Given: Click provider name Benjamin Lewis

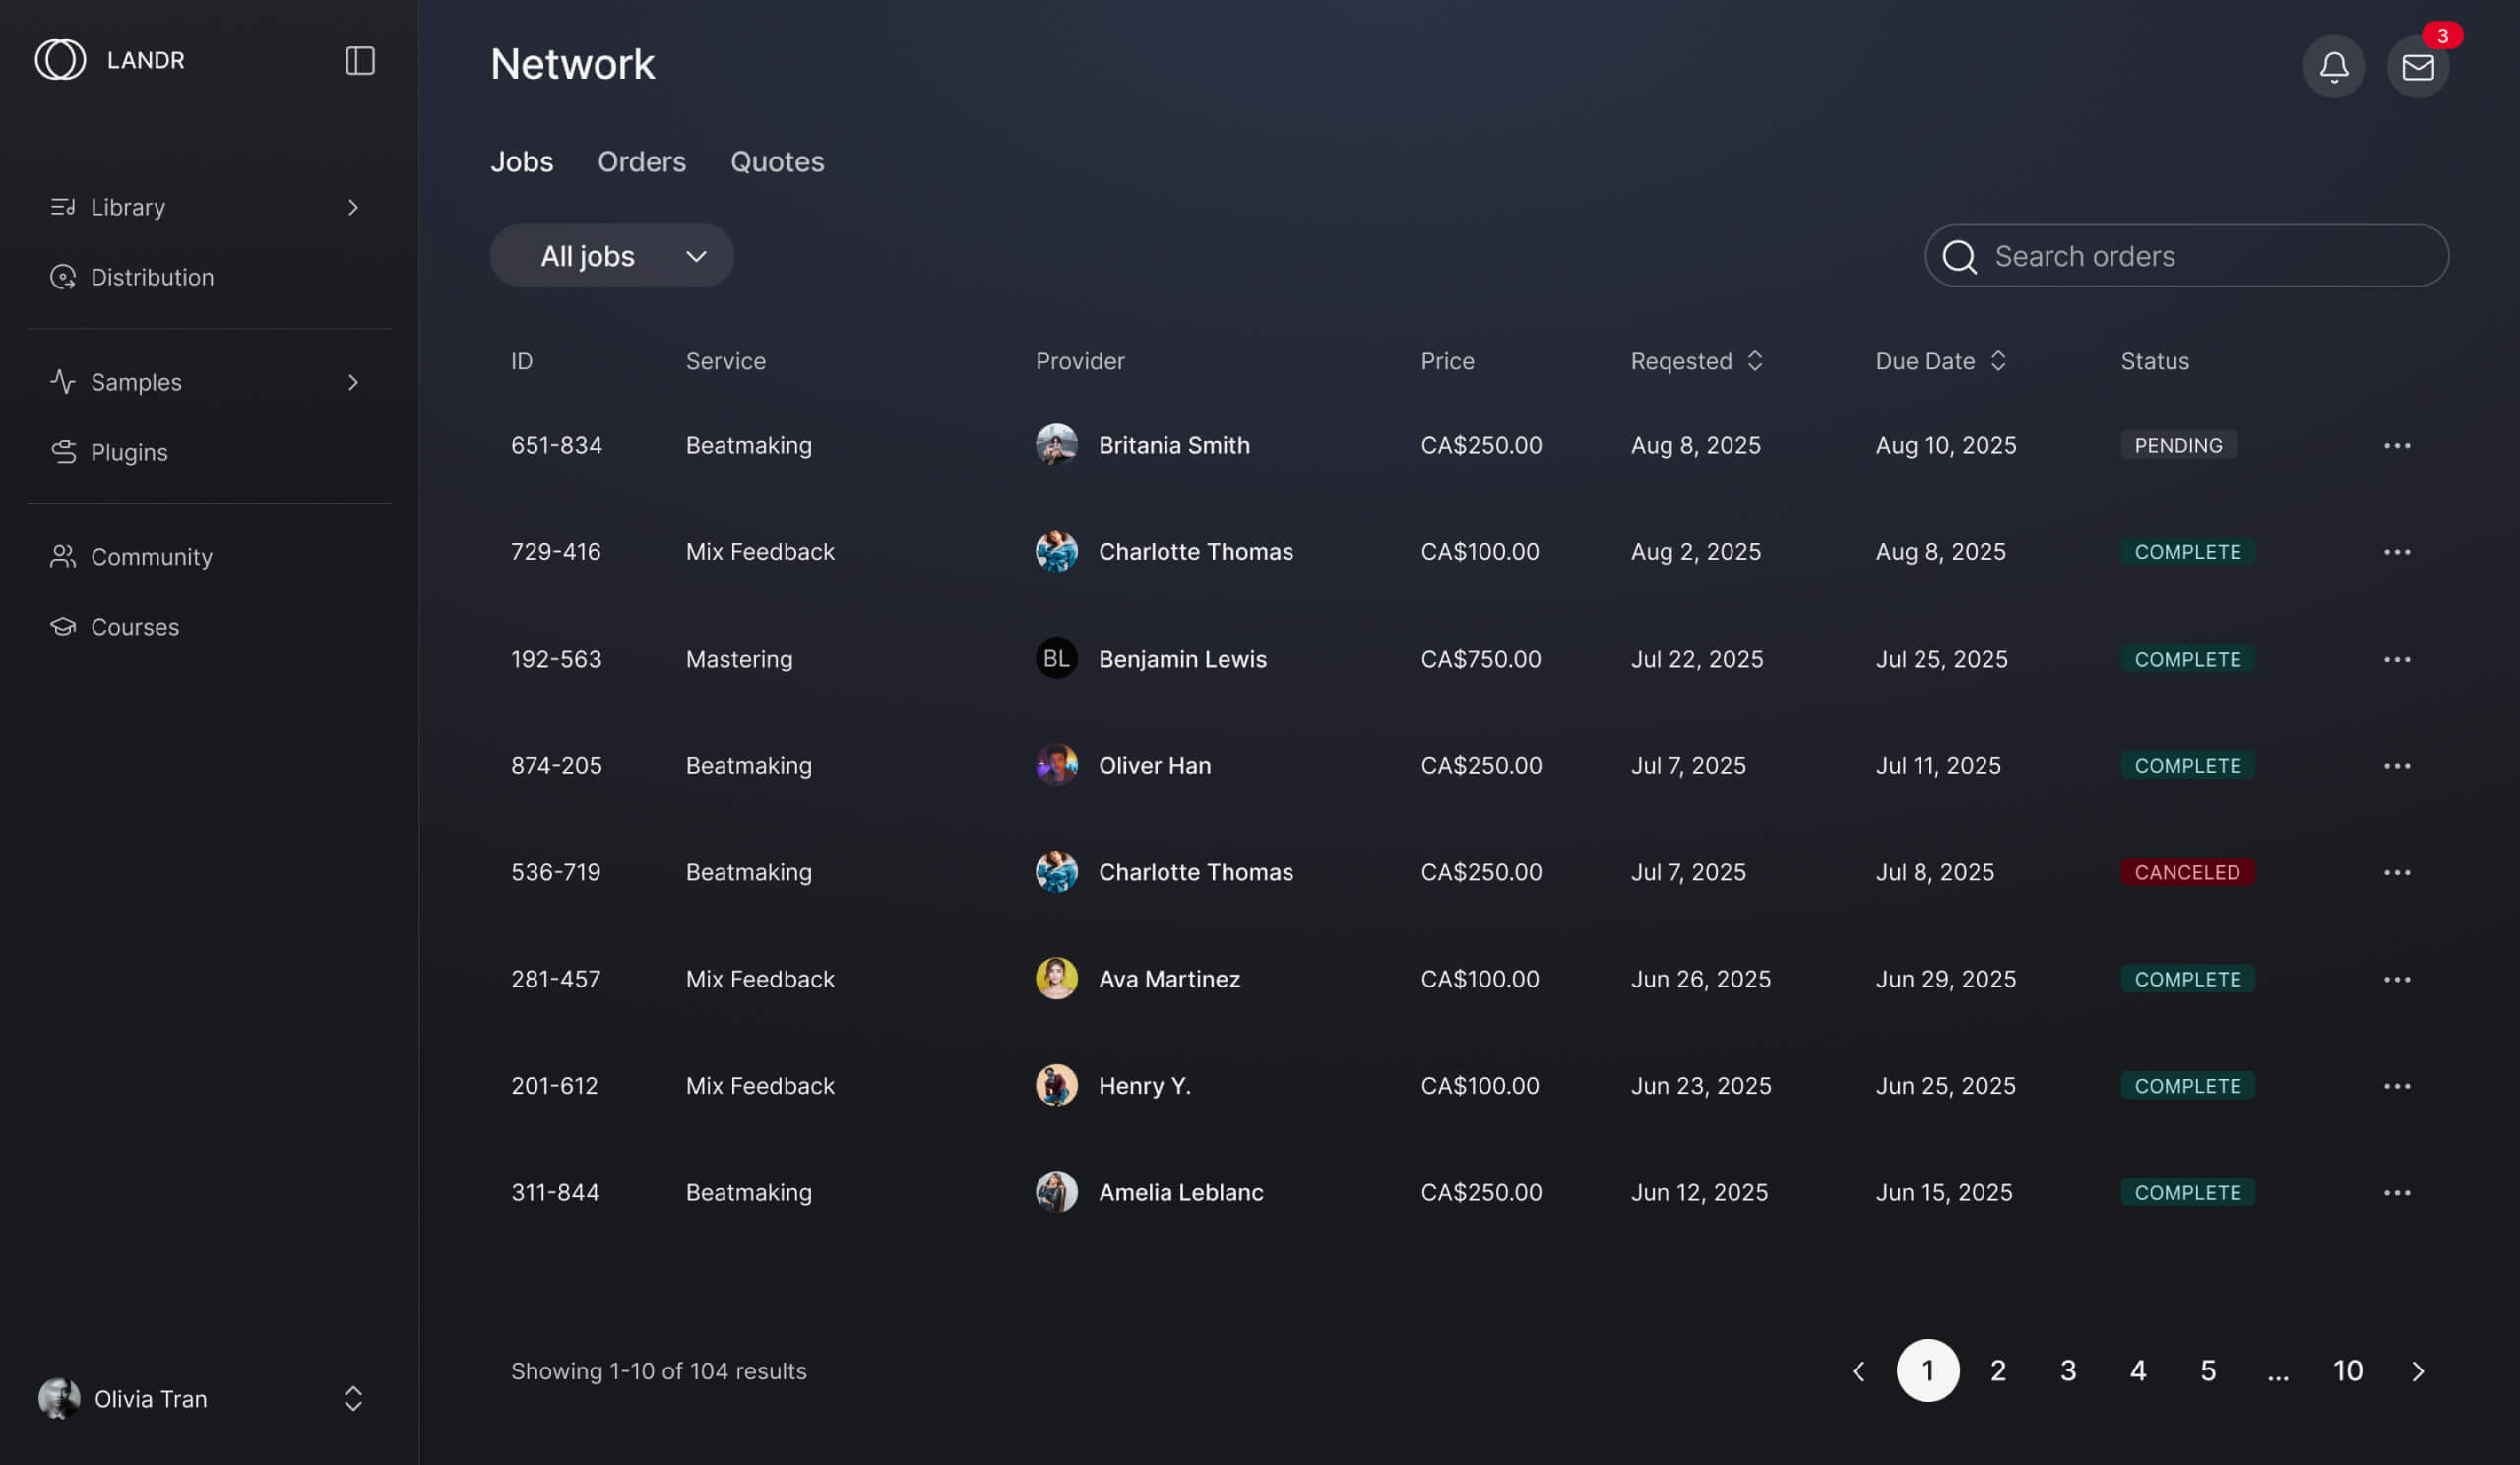Looking at the screenshot, I should [x=1182, y=659].
